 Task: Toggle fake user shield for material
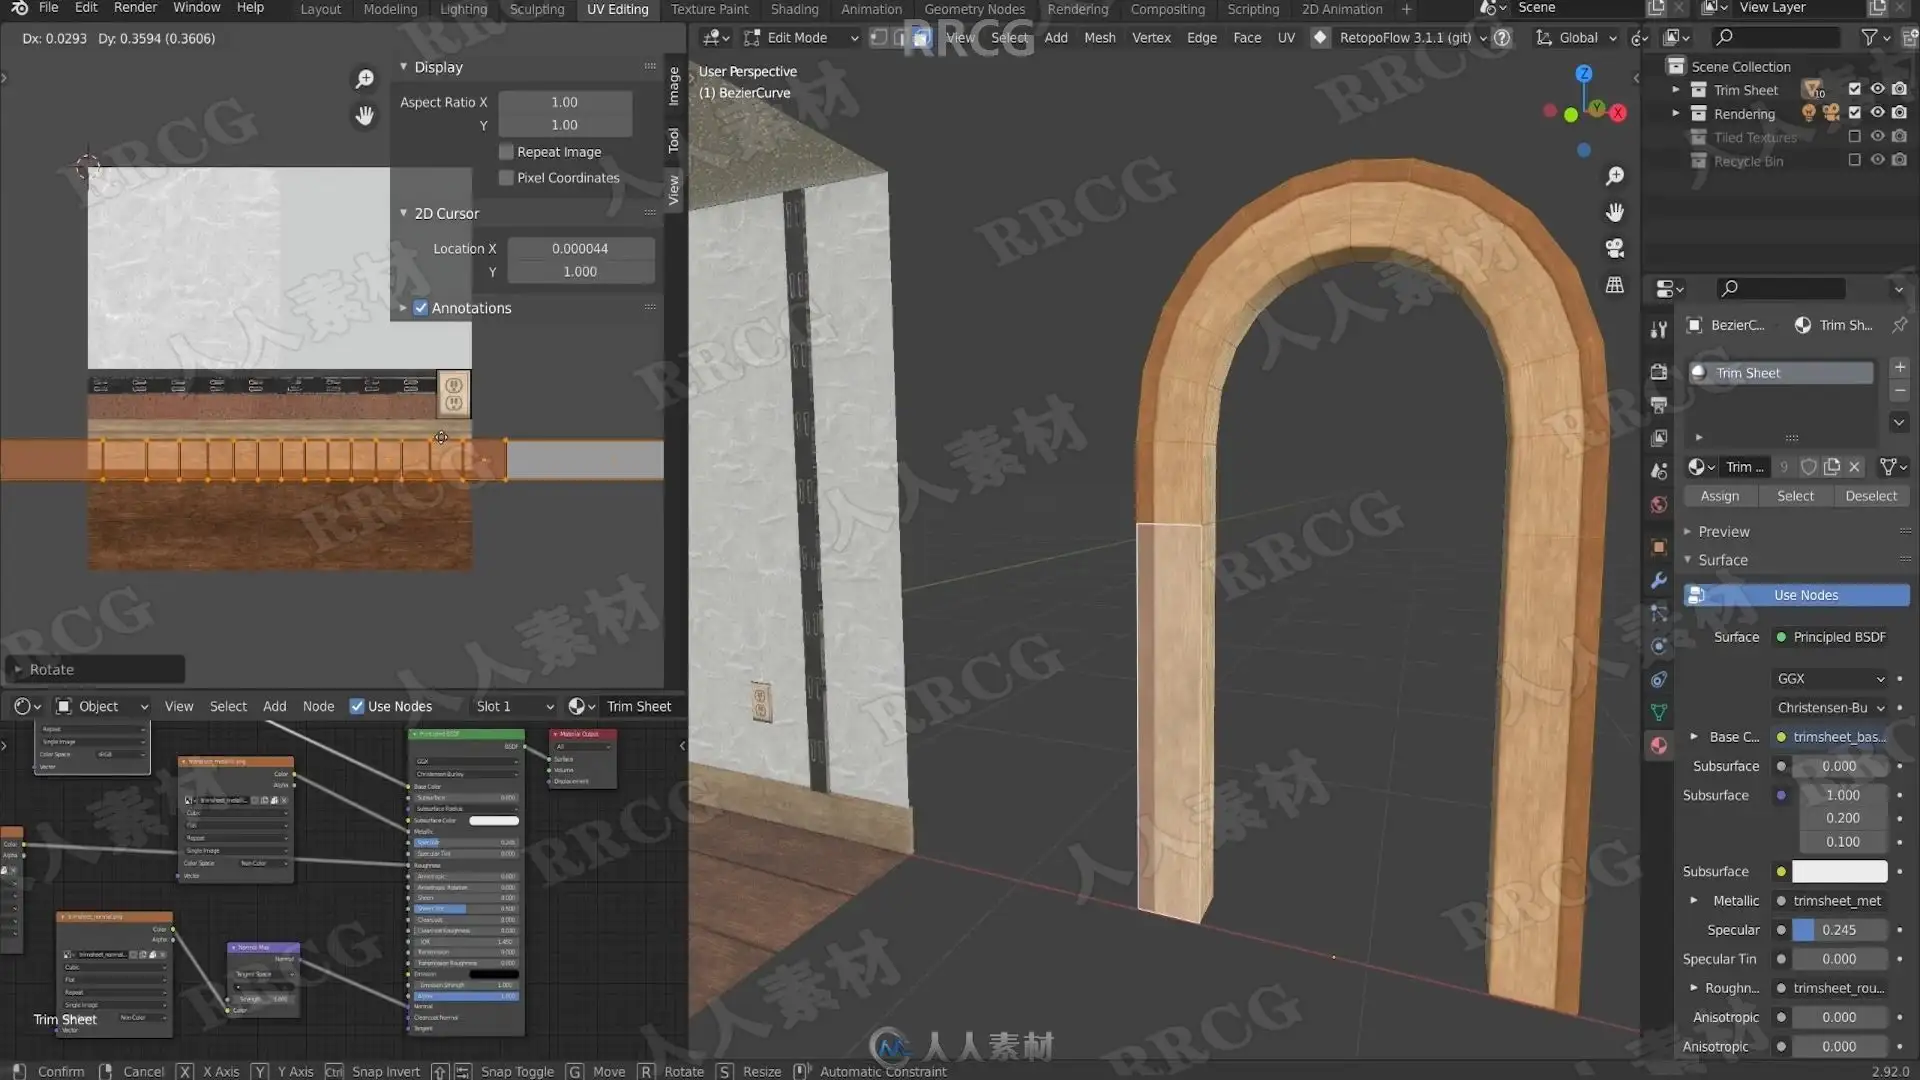[1808, 467]
